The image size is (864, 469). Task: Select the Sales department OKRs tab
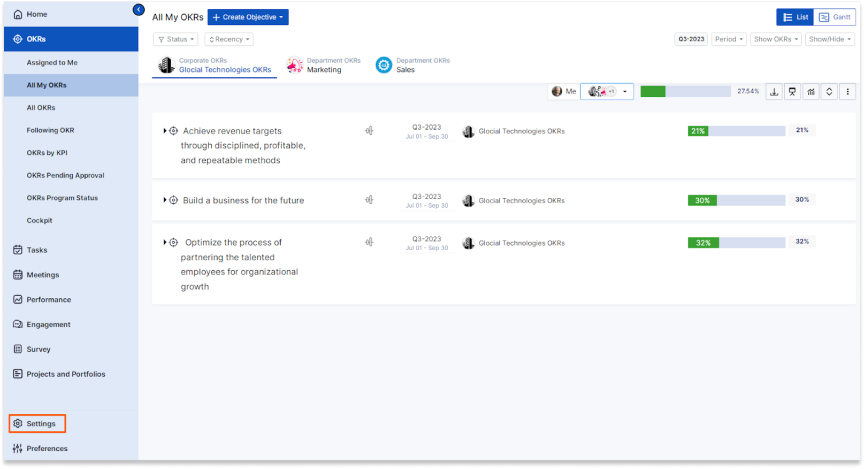413,66
